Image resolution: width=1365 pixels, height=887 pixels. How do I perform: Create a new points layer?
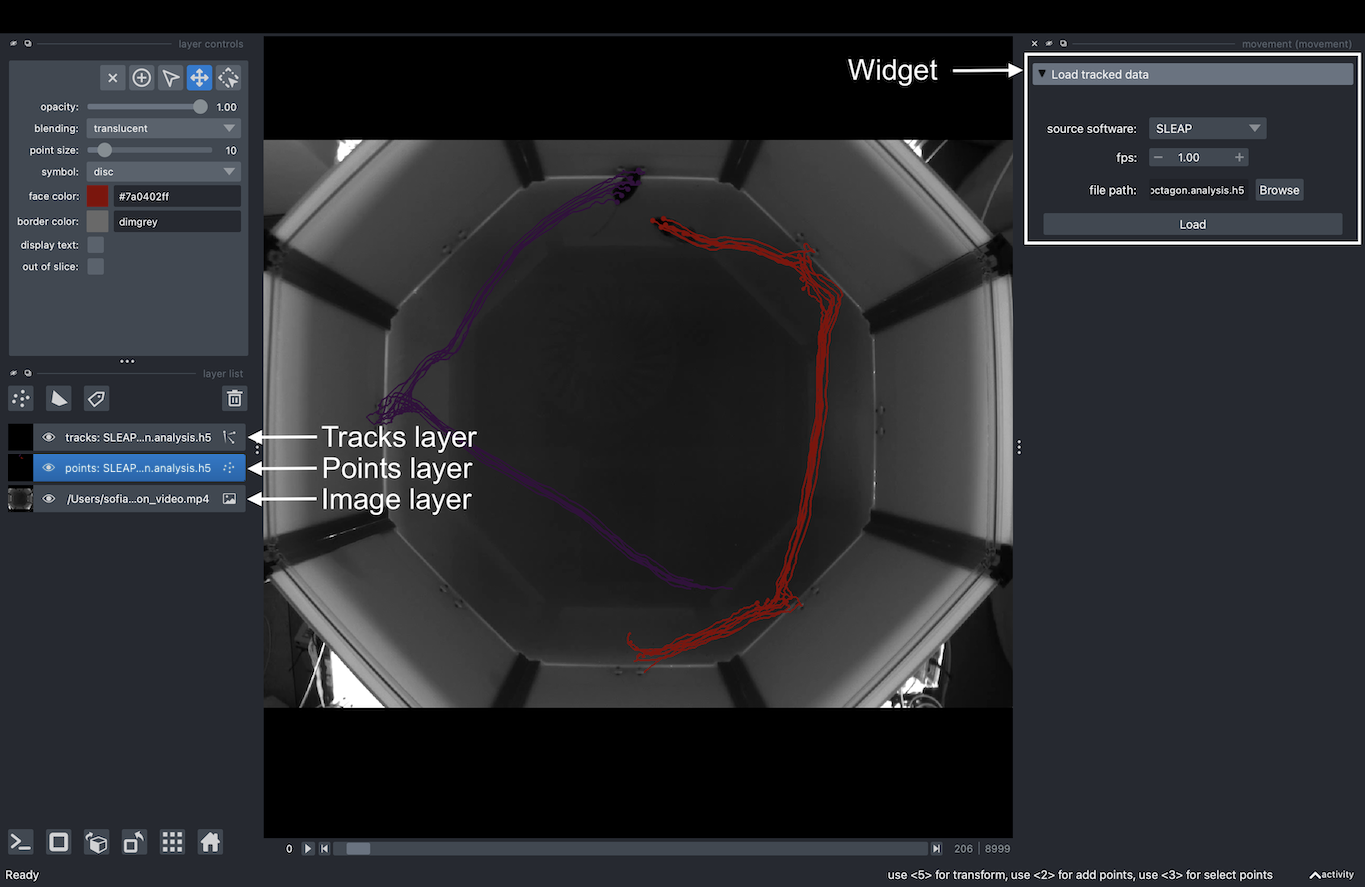click(x=20, y=398)
